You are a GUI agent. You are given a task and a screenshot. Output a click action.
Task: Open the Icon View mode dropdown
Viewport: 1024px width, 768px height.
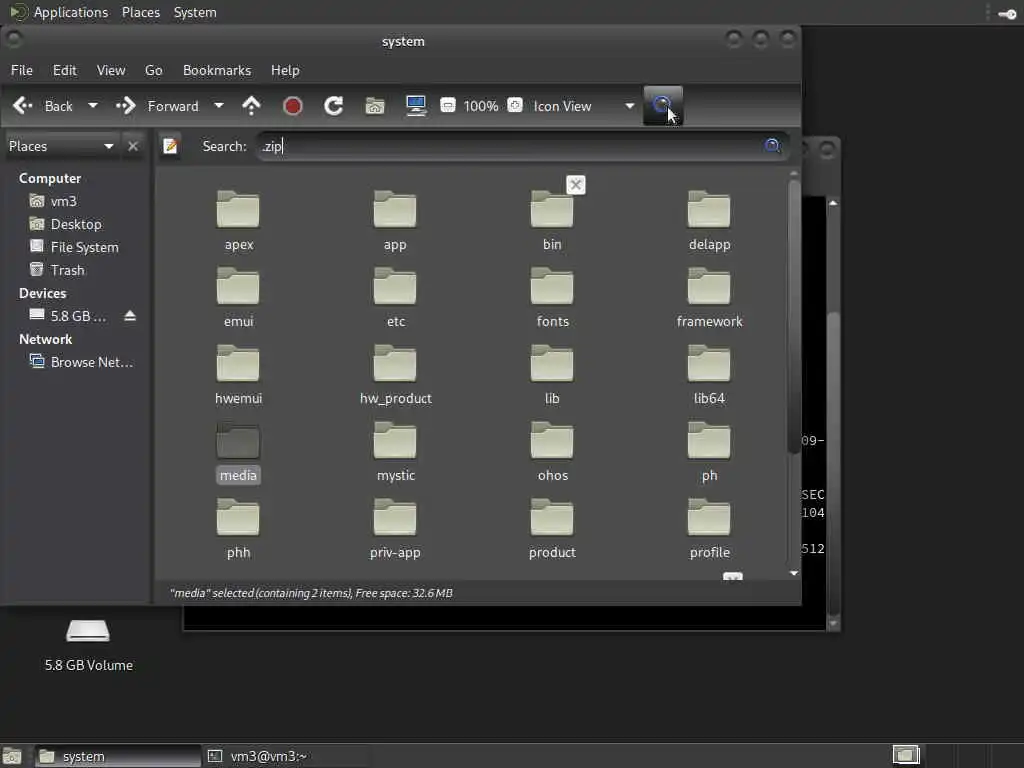583,106
